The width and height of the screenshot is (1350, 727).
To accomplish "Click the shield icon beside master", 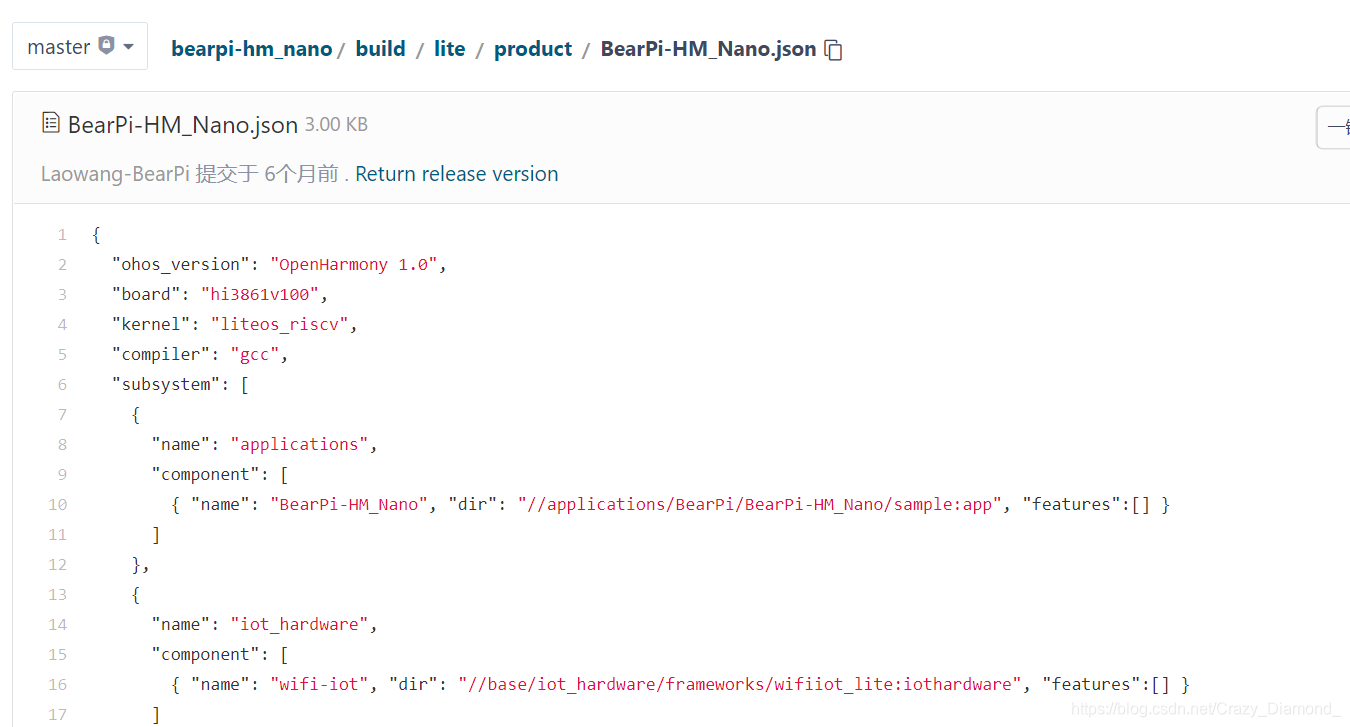I will click(x=106, y=46).
